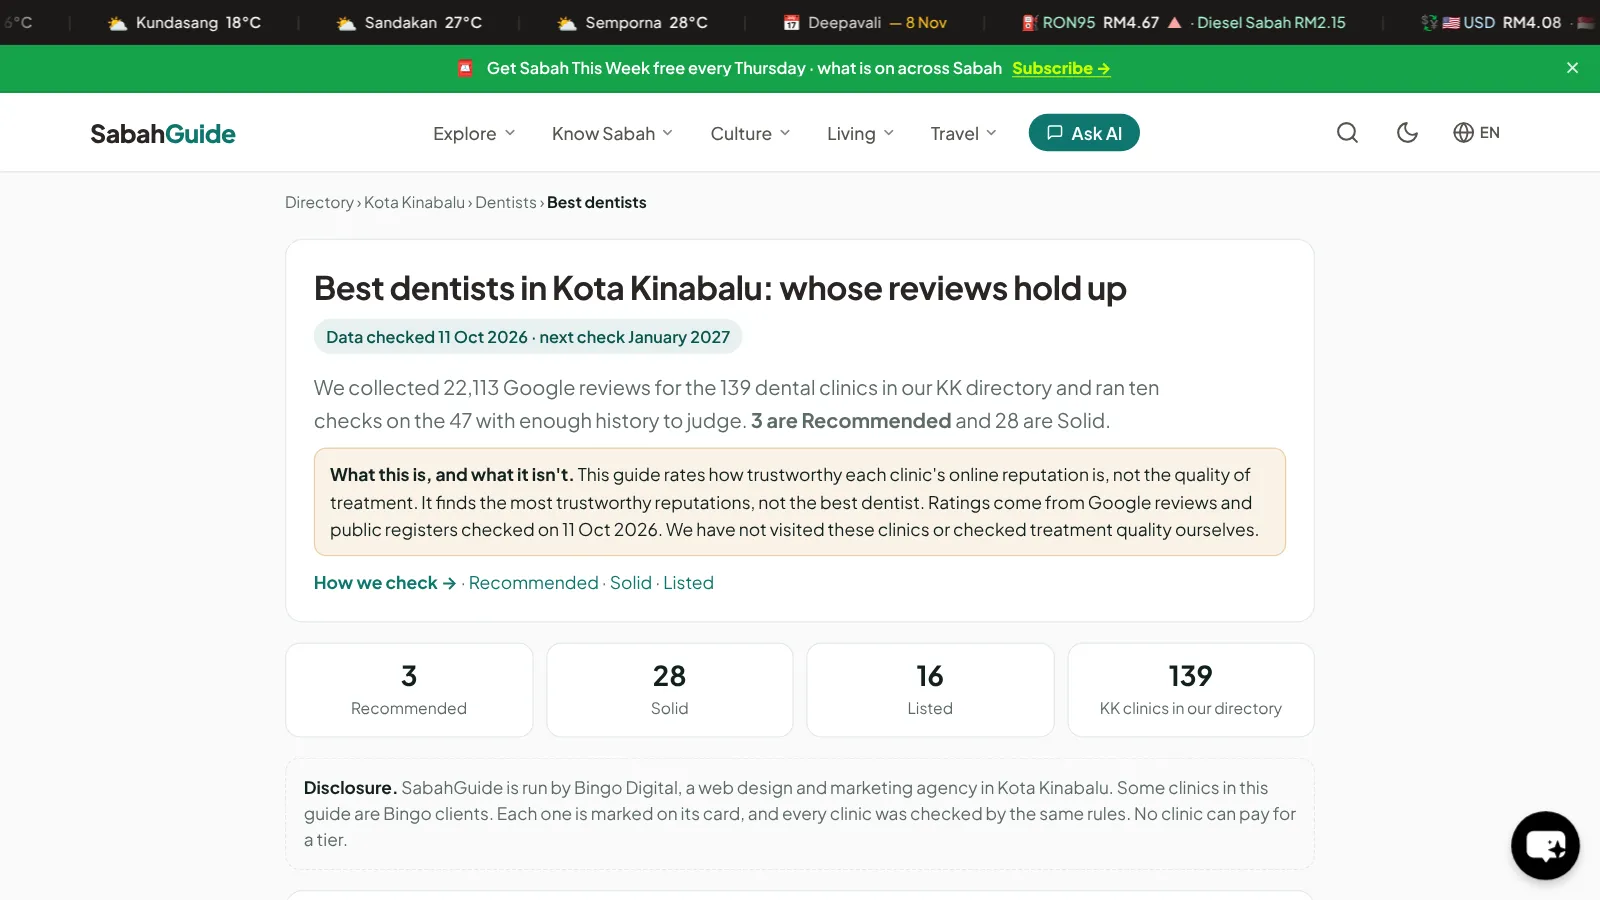The image size is (1600, 900).
Task: Jump to Recommended section link
Action: pyautogui.click(x=533, y=583)
